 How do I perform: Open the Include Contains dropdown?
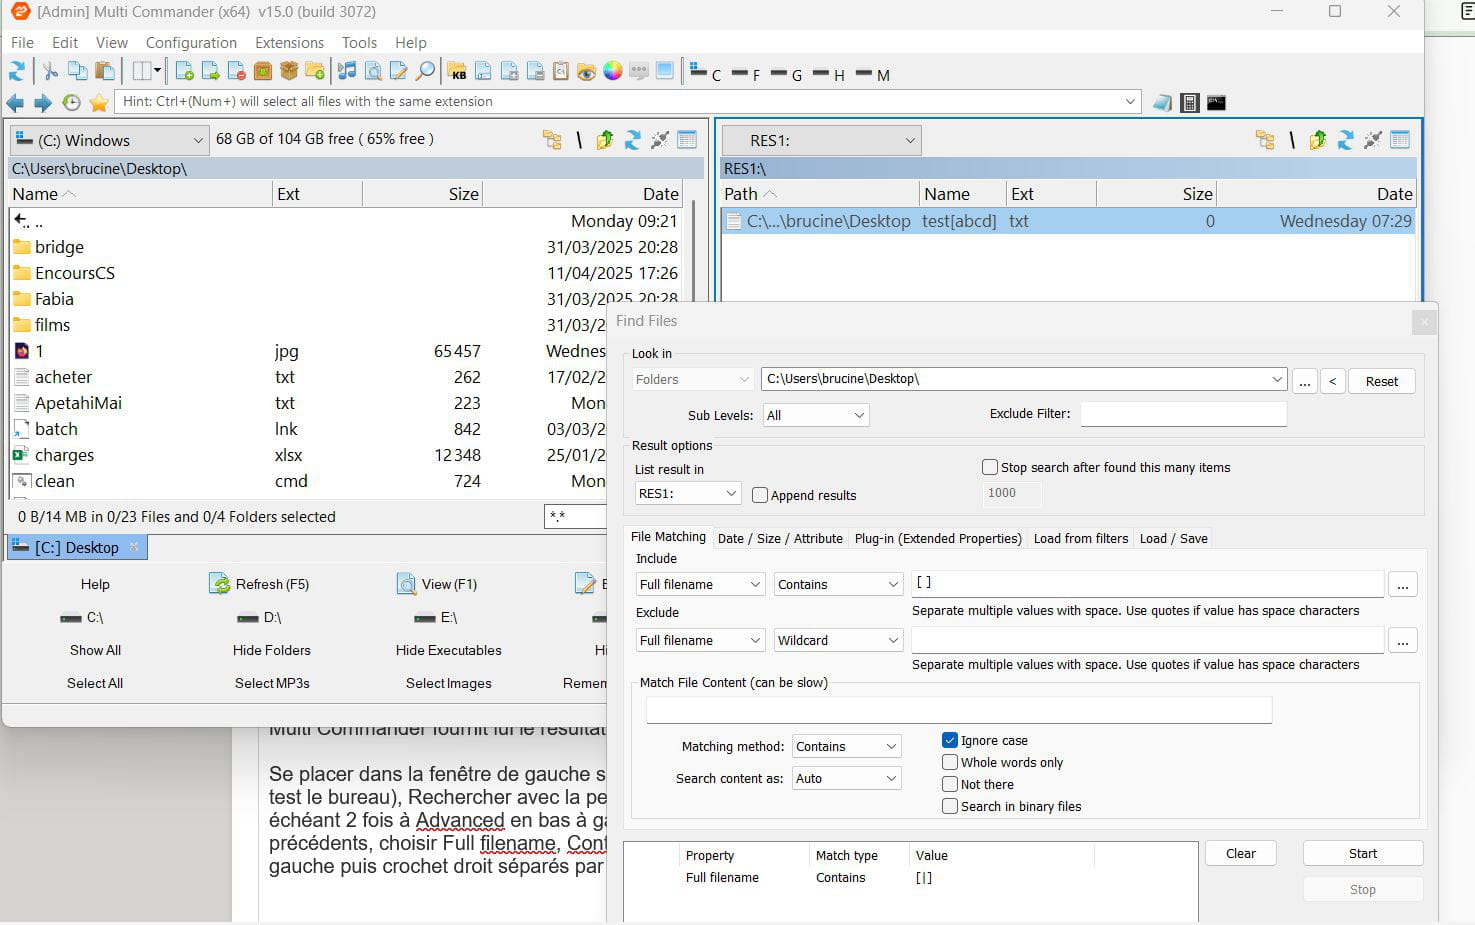tap(838, 584)
